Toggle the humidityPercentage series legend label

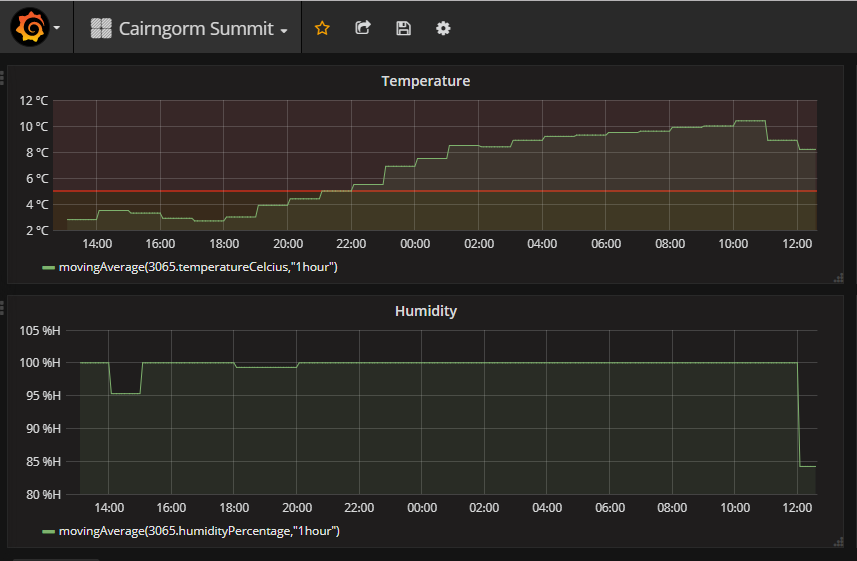click(x=199, y=531)
